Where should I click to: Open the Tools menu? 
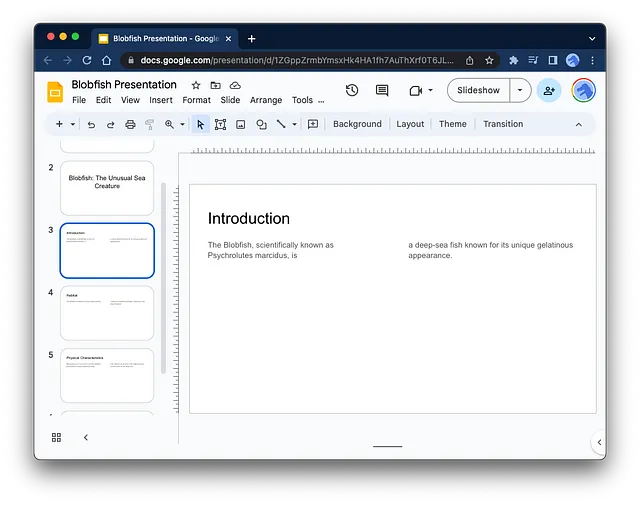302,100
